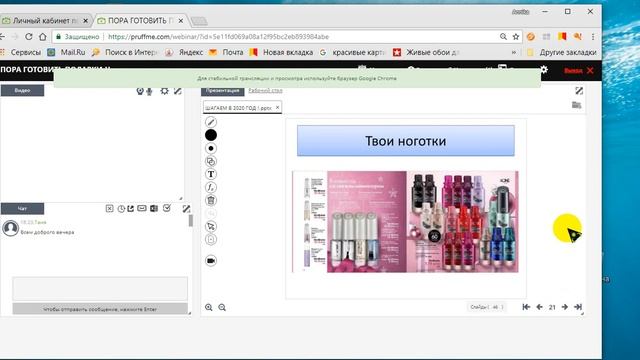Advance to the next slide
Screen dimensions: 640x360
[x=564, y=307]
